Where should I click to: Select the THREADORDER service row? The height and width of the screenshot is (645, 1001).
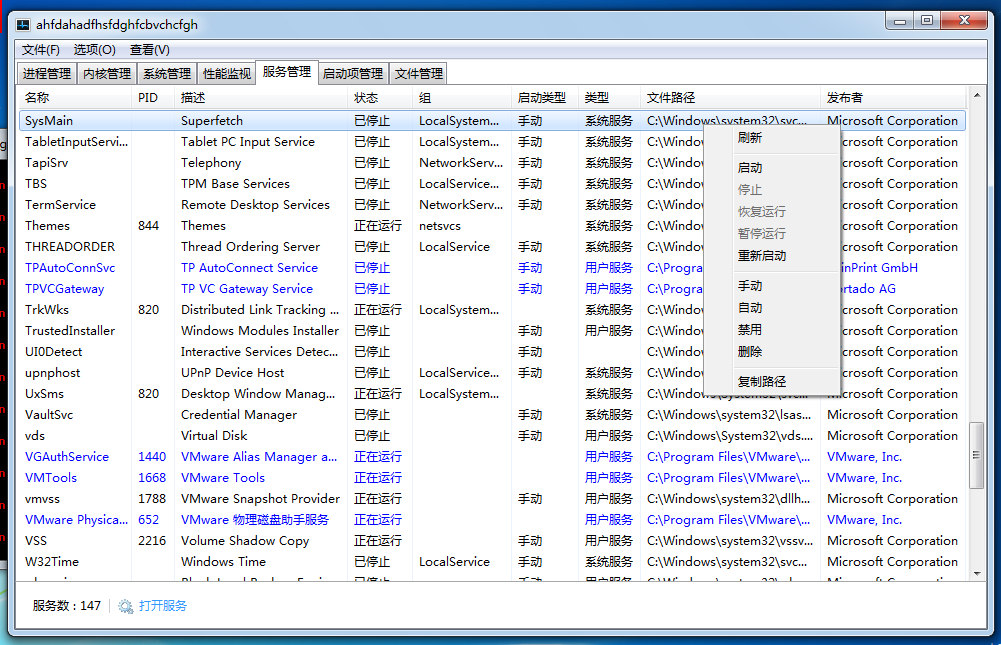pyautogui.click(x=492, y=247)
